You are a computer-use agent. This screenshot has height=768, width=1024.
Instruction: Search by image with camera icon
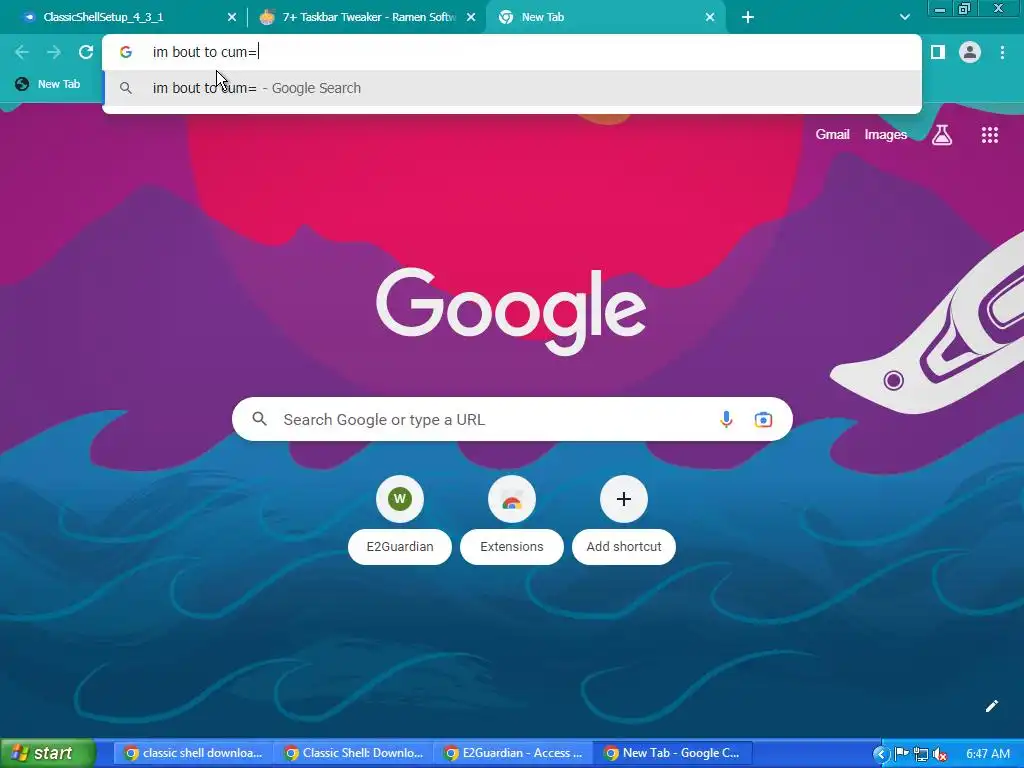coord(763,419)
